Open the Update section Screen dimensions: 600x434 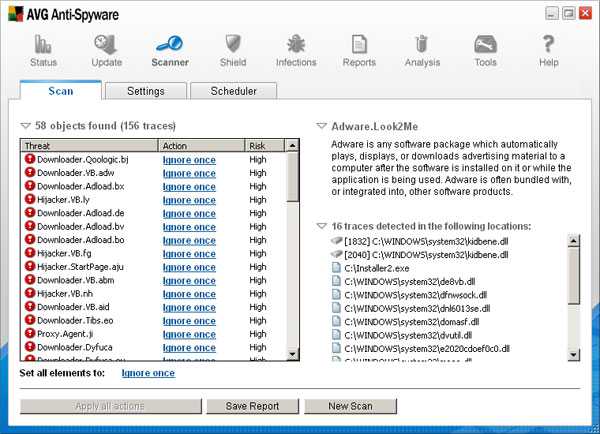tap(106, 51)
